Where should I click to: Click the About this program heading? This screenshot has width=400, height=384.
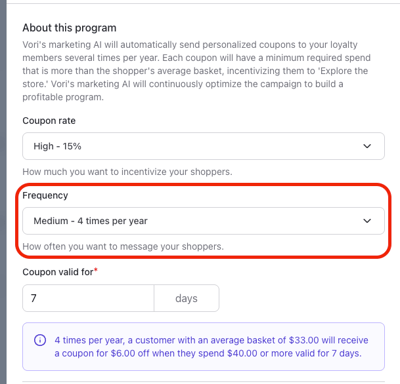point(69,28)
